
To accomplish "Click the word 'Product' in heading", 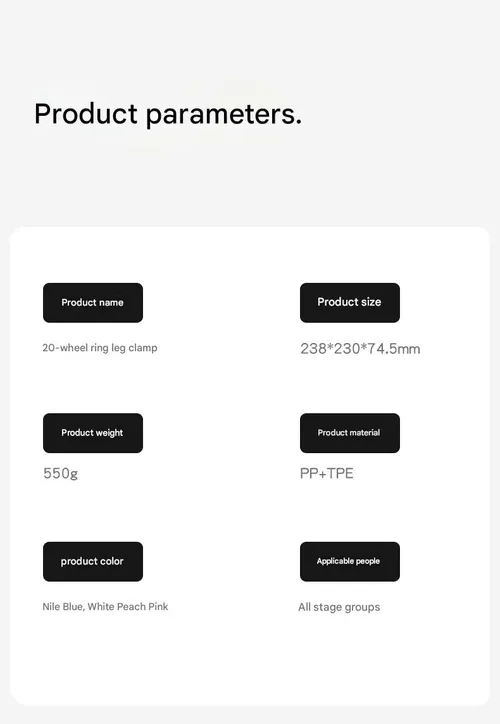I will coord(86,114).
